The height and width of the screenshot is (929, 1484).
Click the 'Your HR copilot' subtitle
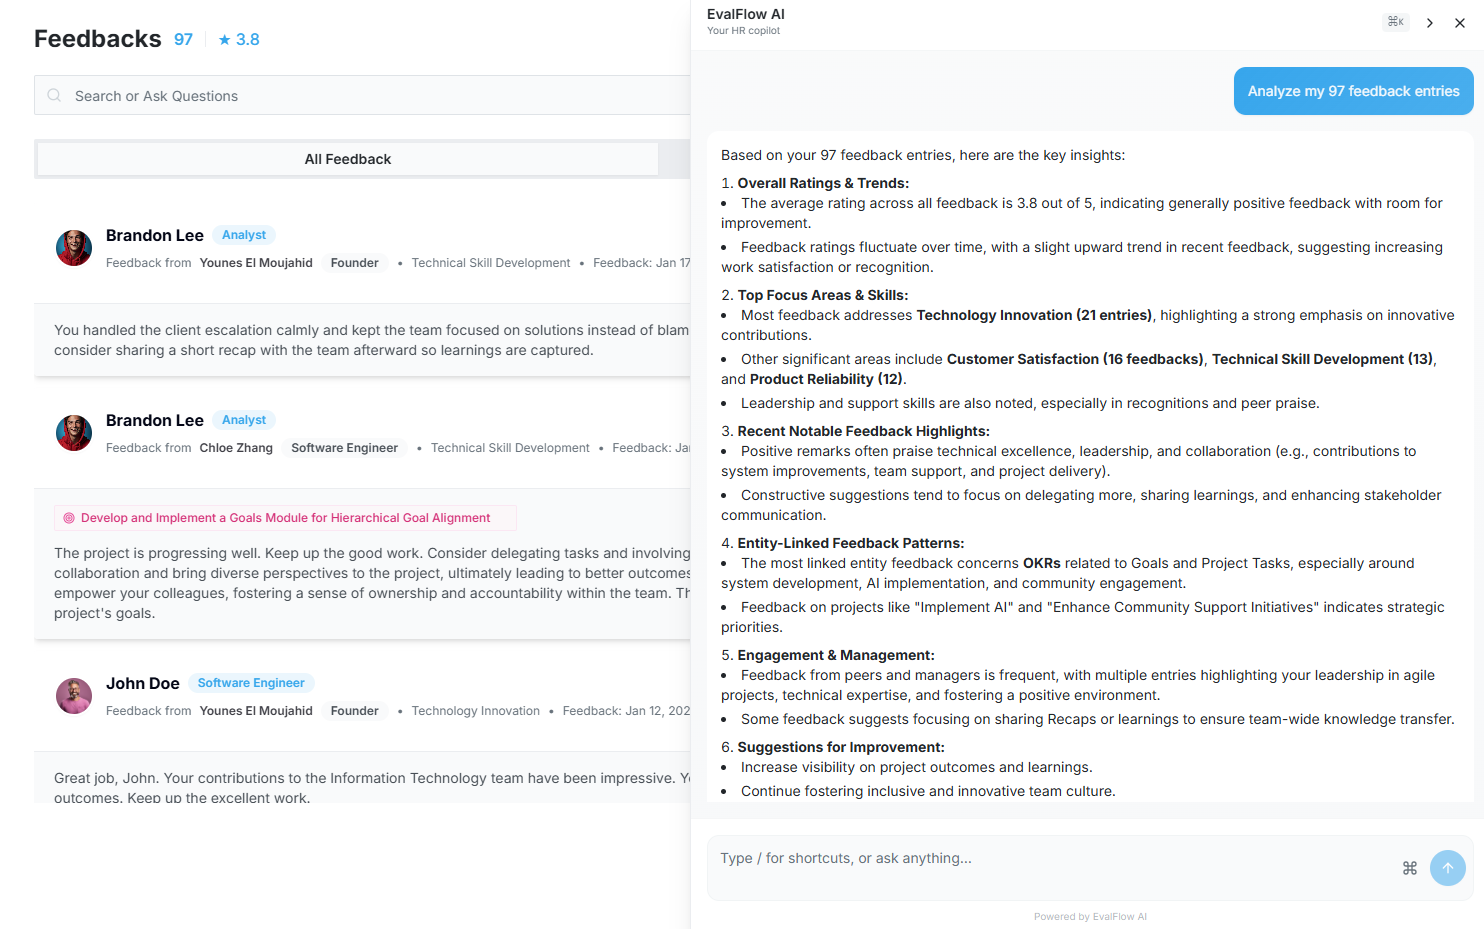pyautogui.click(x=743, y=31)
